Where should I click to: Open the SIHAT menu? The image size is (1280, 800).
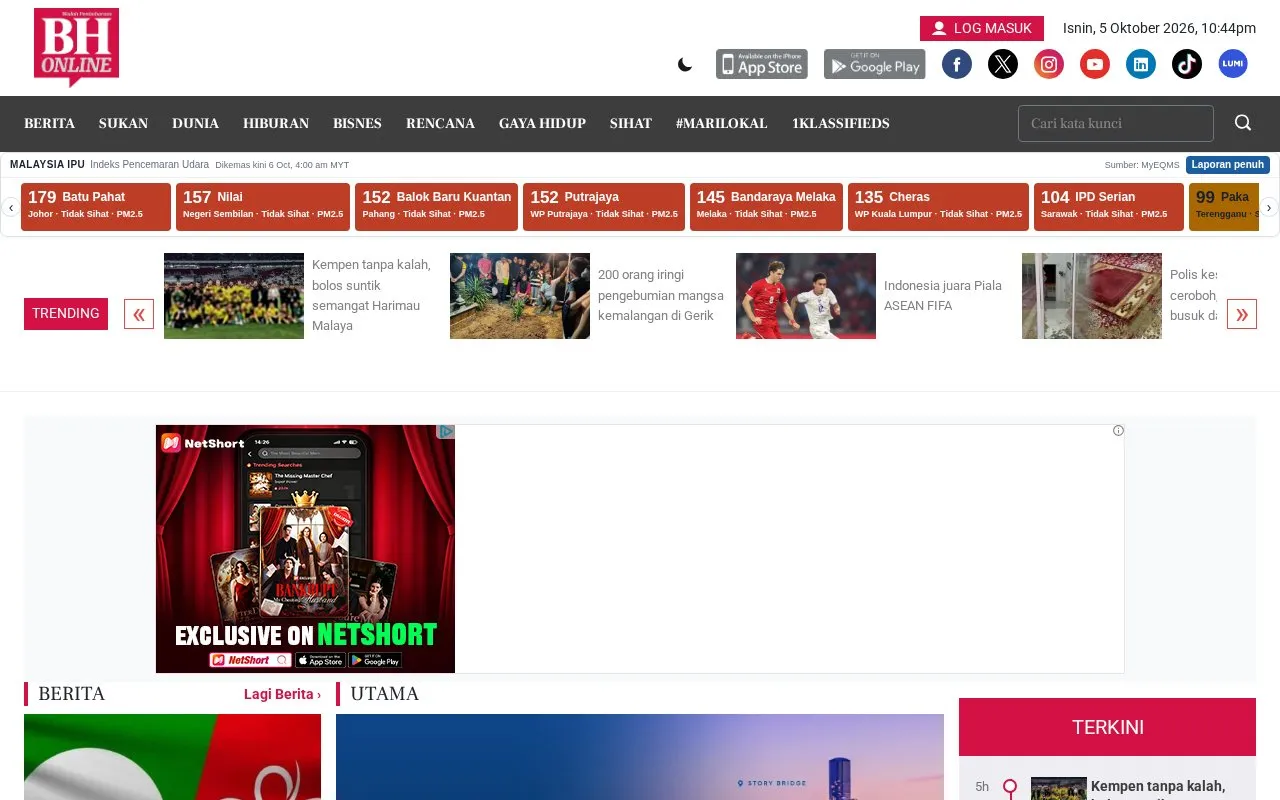631,124
